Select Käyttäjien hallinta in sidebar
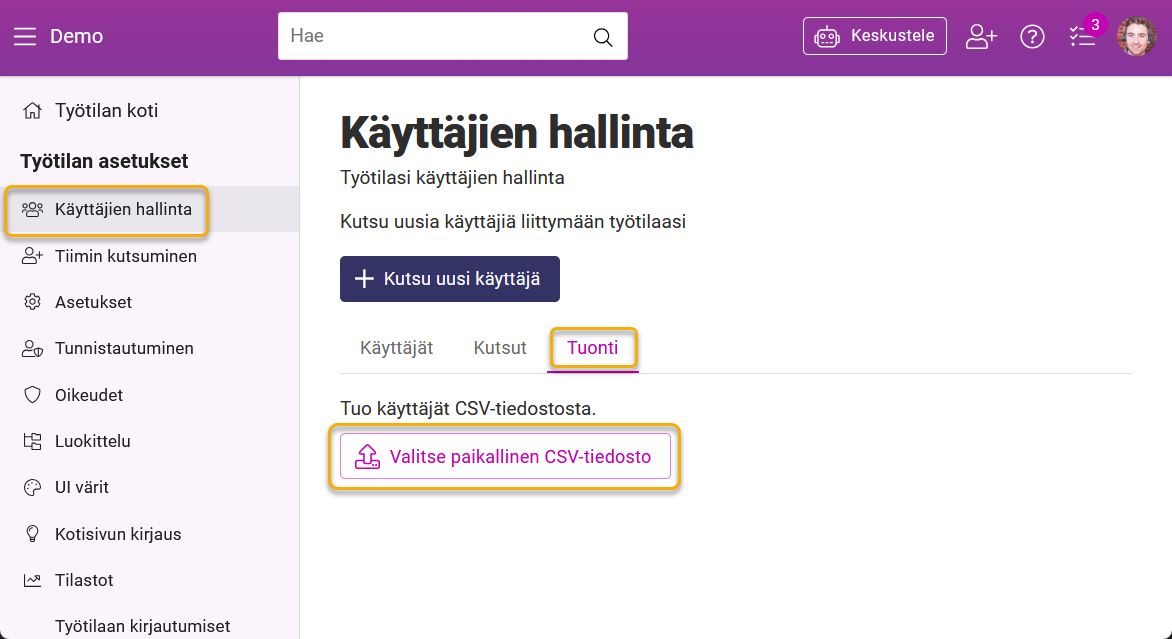The image size is (1172, 639). coord(122,210)
